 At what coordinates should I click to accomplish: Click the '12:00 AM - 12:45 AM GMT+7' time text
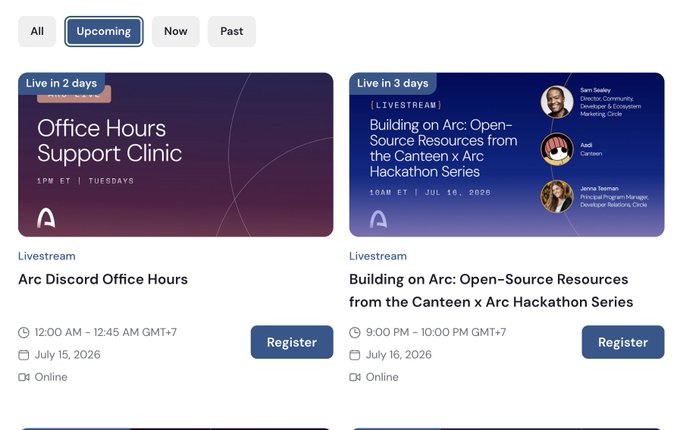point(105,332)
